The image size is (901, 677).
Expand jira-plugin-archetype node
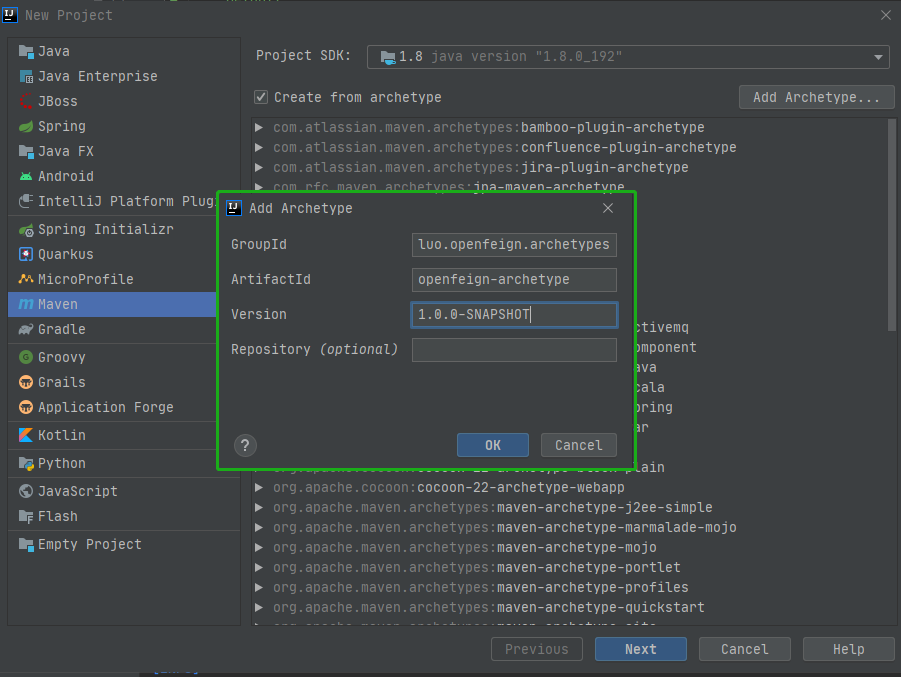259,168
